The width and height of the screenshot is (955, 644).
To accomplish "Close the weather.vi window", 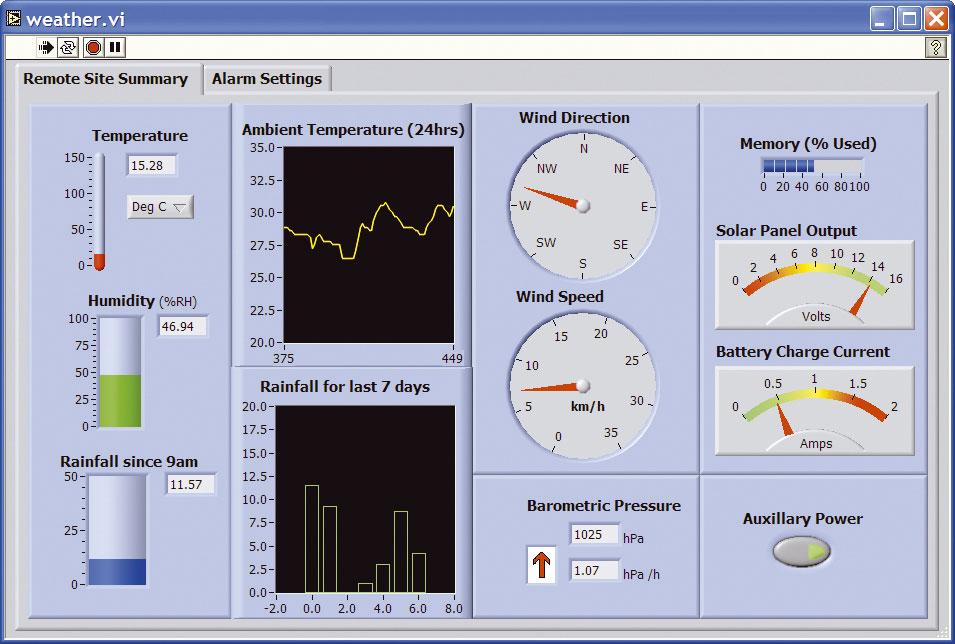I will pyautogui.click(x=936, y=19).
